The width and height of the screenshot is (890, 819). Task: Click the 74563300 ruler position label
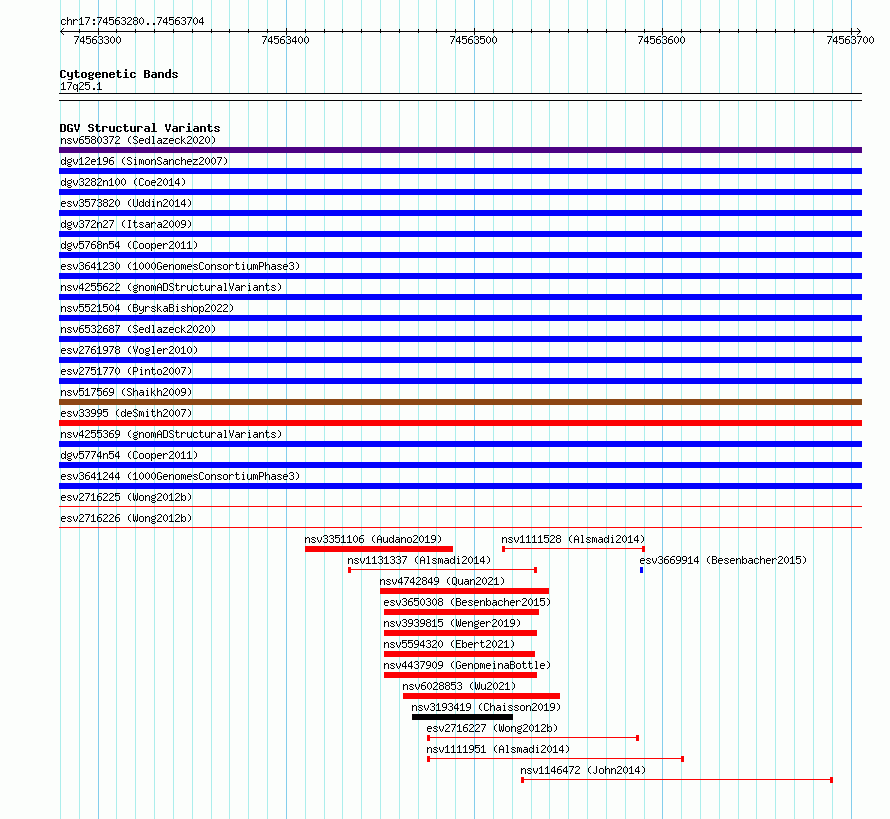pyautogui.click(x=98, y=40)
